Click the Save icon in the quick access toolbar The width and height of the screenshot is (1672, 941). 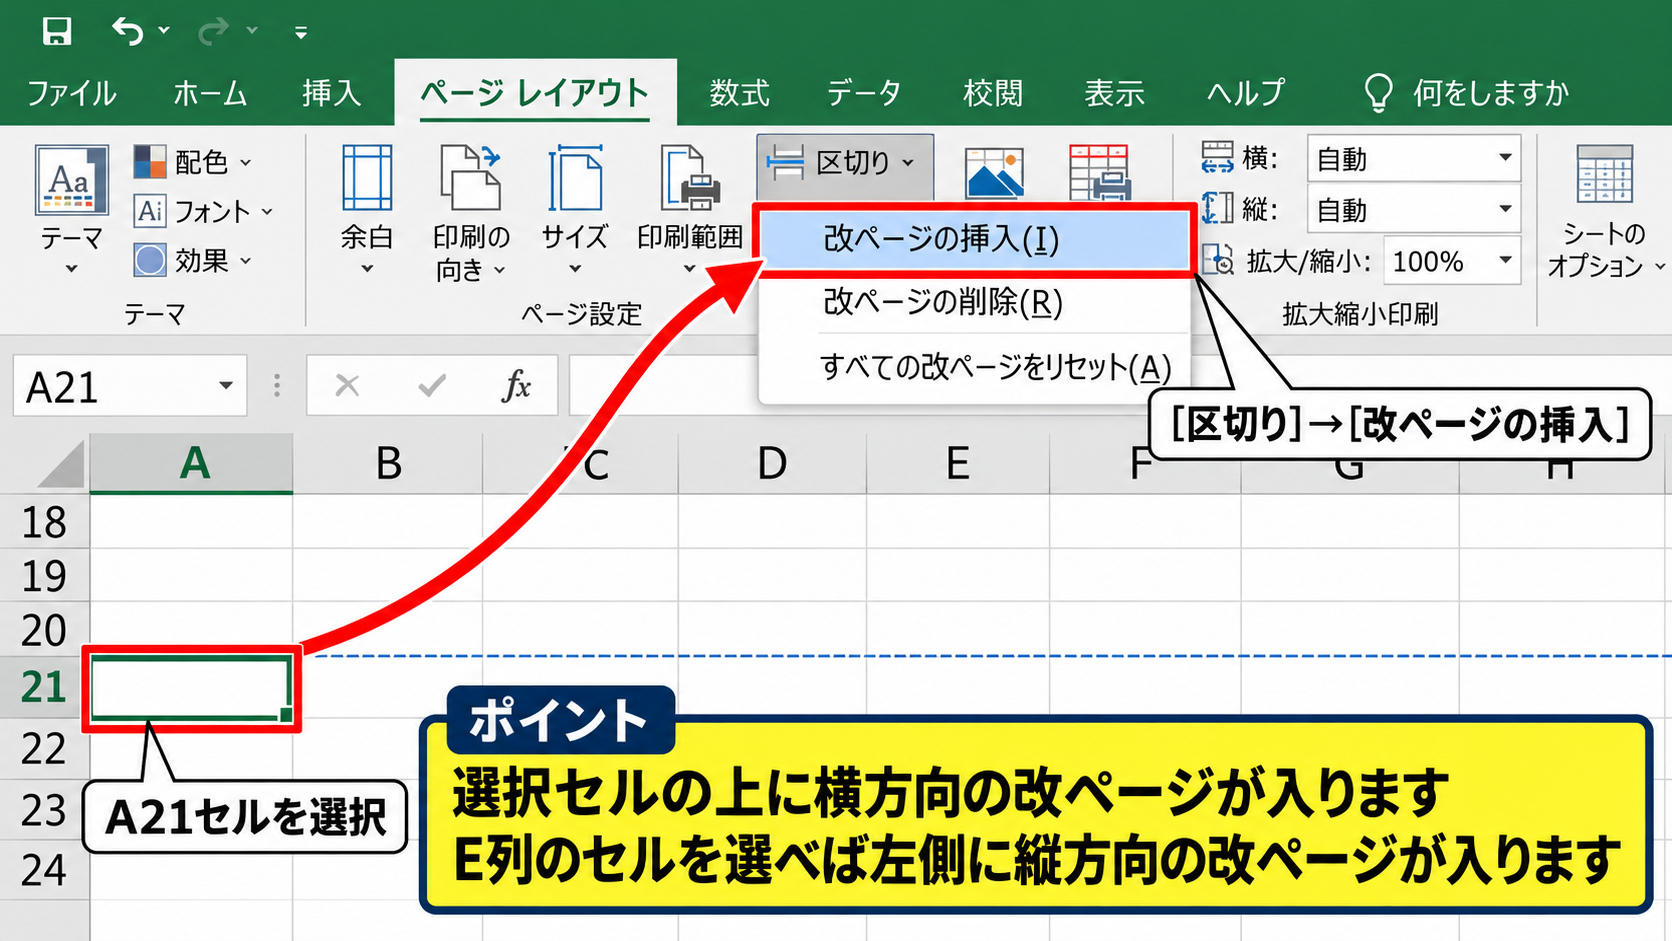(x=57, y=31)
